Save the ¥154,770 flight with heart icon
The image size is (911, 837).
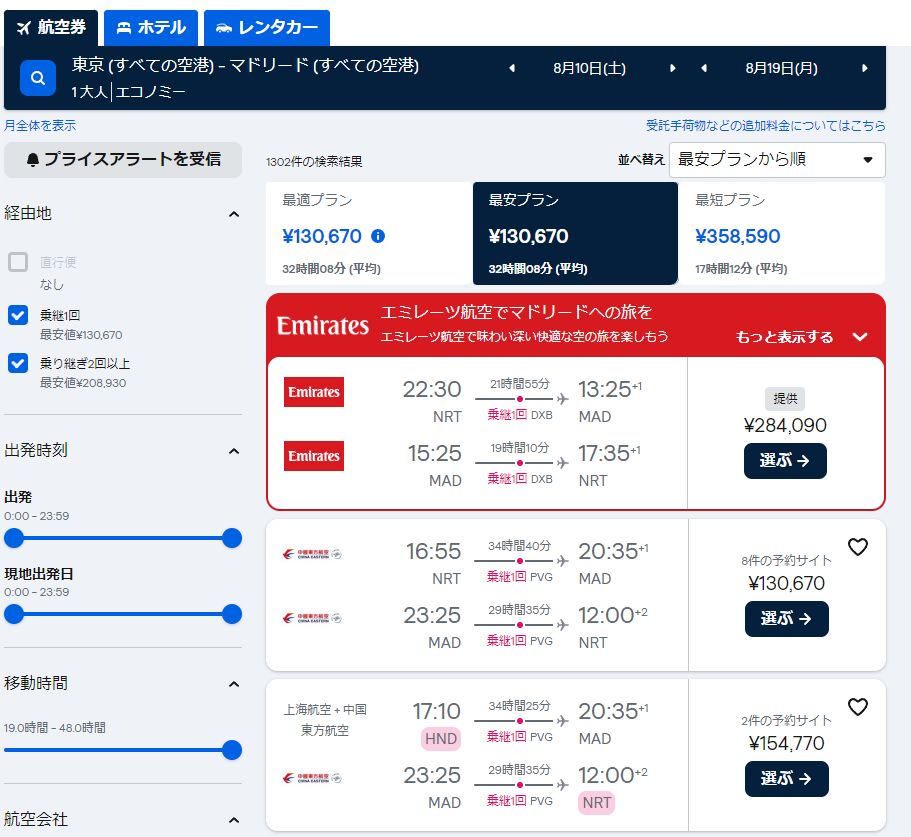(x=858, y=707)
